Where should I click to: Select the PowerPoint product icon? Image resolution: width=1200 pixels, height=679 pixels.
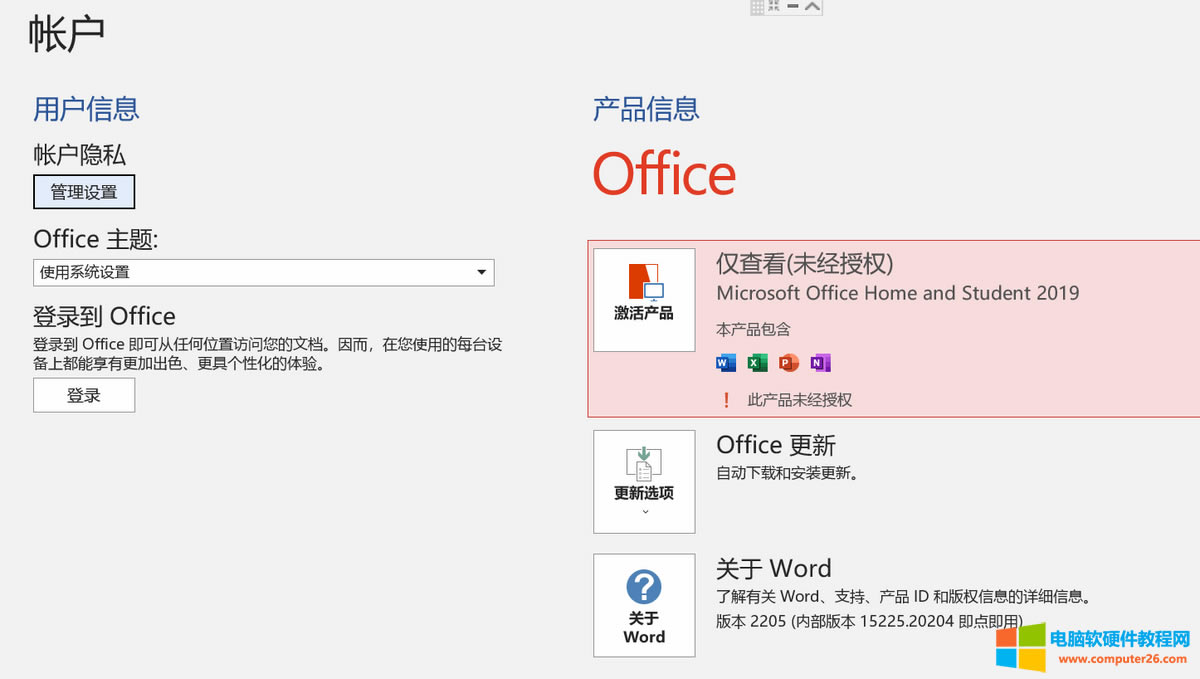tap(788, 362)
